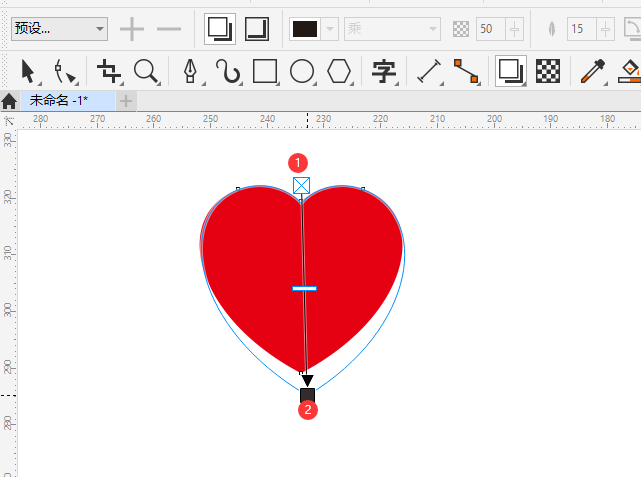This screenshot has height=477, width=641.
Task: Click the opacity slider button beside 50
Action: (514, 29)
